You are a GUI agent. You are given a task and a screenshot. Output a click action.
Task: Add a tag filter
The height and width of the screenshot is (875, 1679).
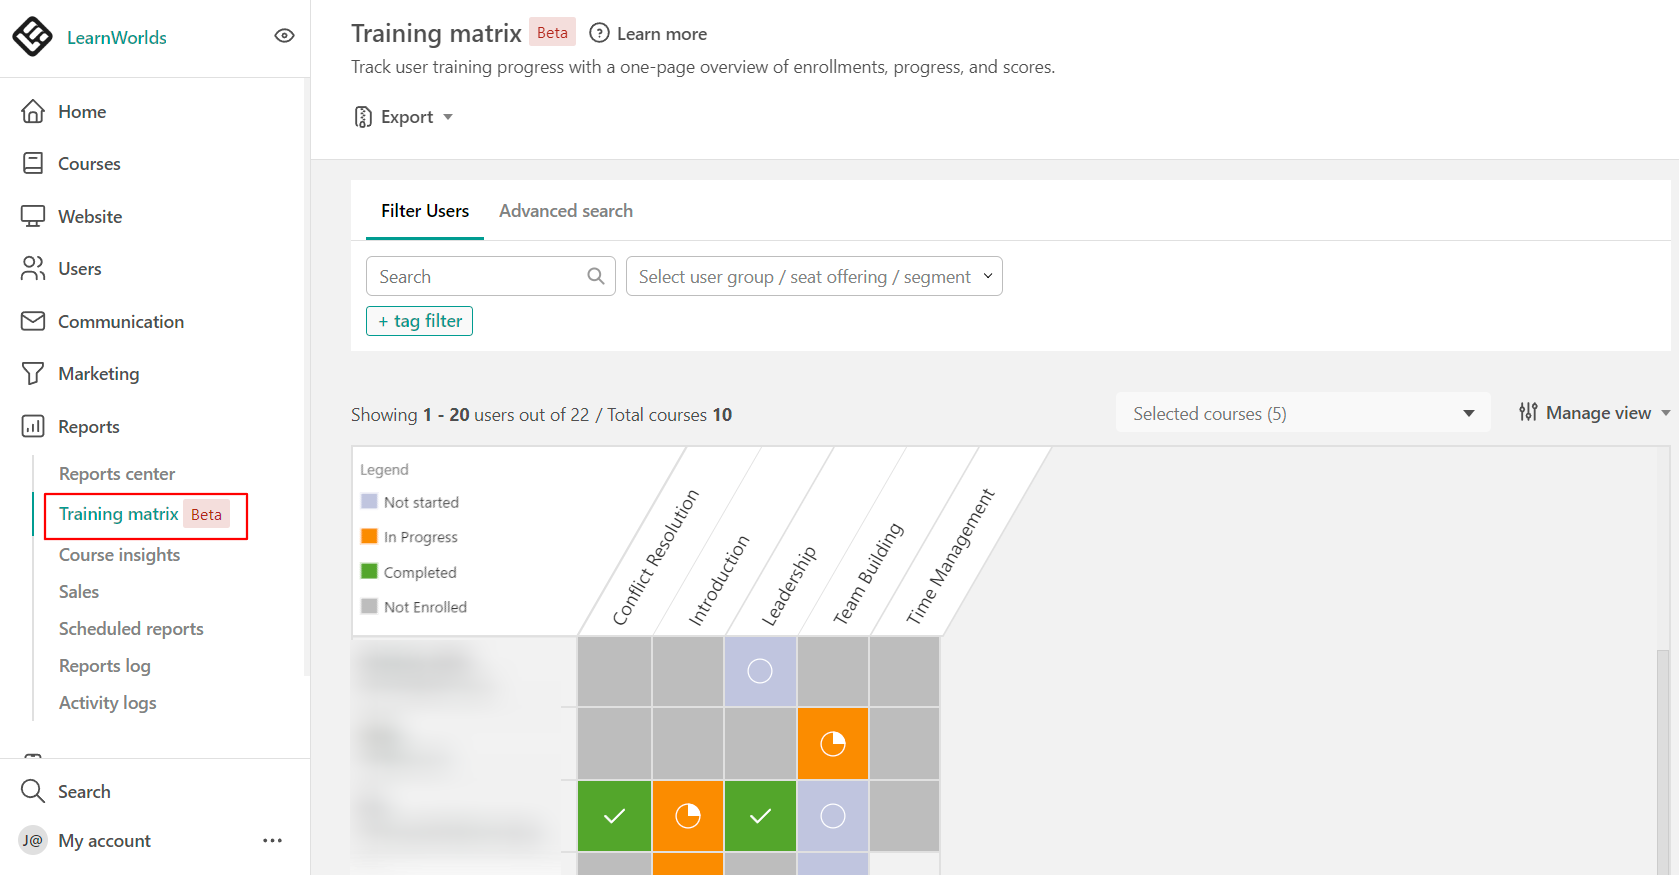(x=419, y=321)
